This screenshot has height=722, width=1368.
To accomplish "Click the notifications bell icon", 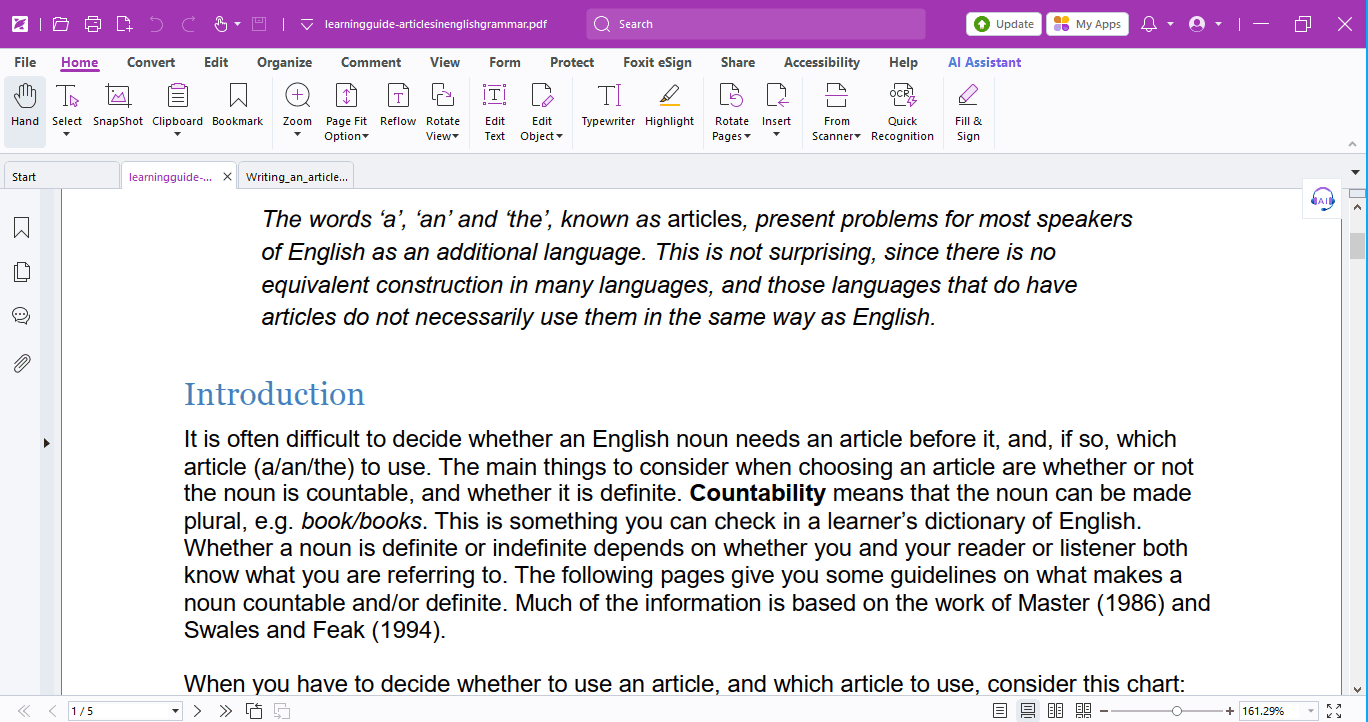I will 1149,24.
